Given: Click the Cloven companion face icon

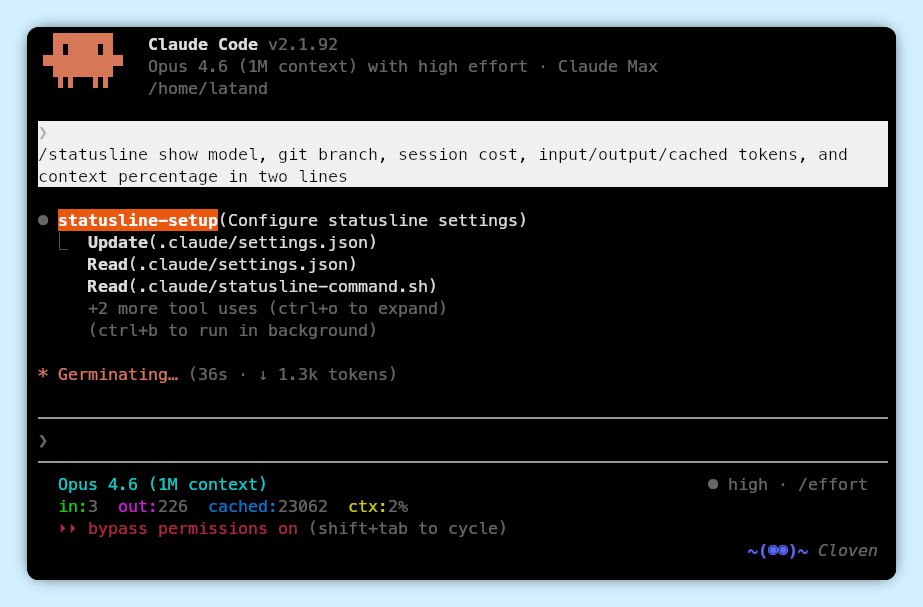Looking at the screenshot, I should [x=777, y=551].
